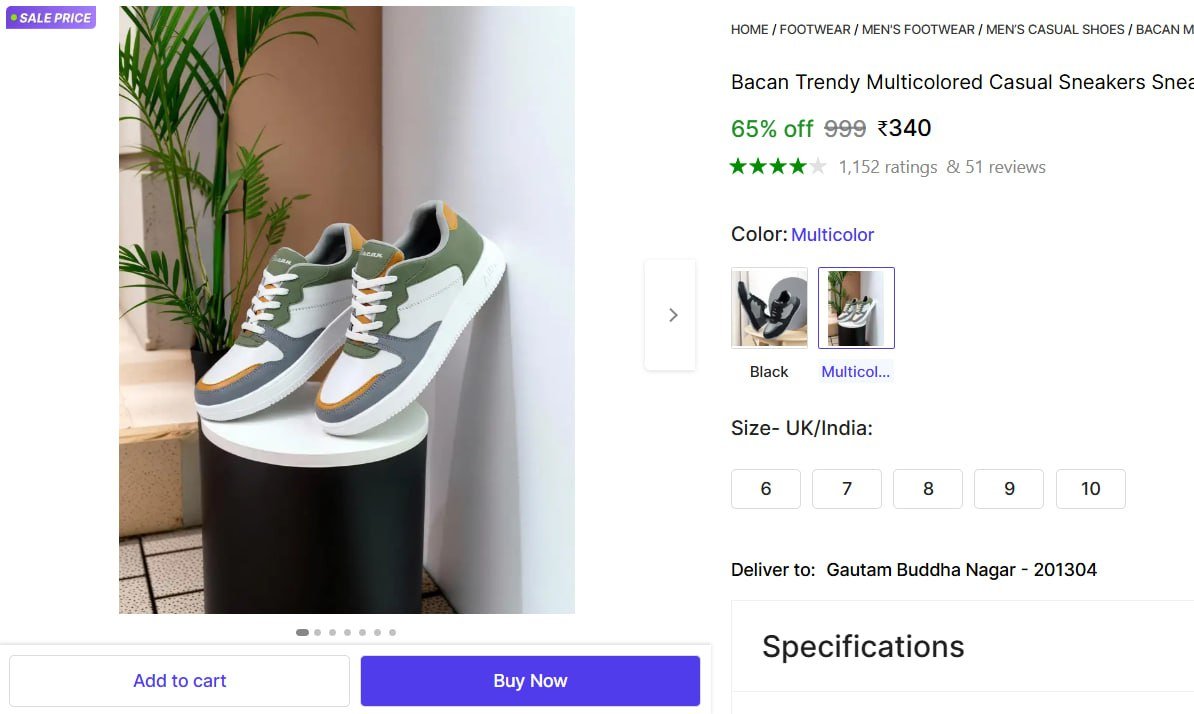Click the SALE PRICE badge
Viewport: 1194px width, 714px height.
(x=51, y=18)
